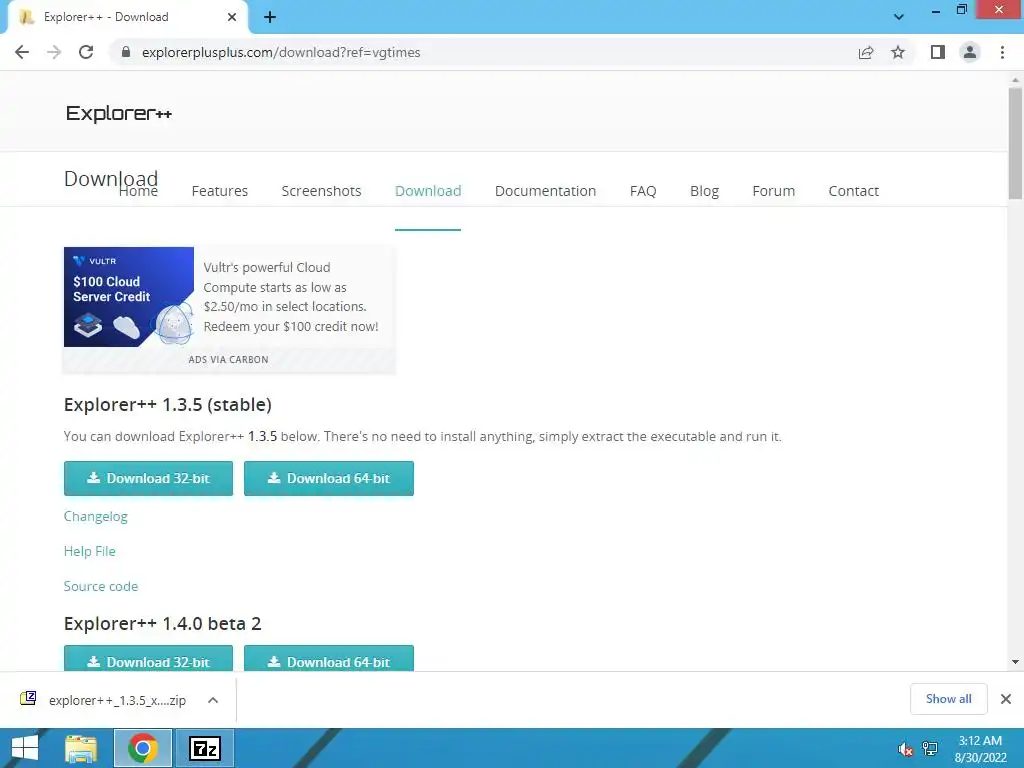Click the browser forward arrow
1024x768 pixels.
(54, 52)
